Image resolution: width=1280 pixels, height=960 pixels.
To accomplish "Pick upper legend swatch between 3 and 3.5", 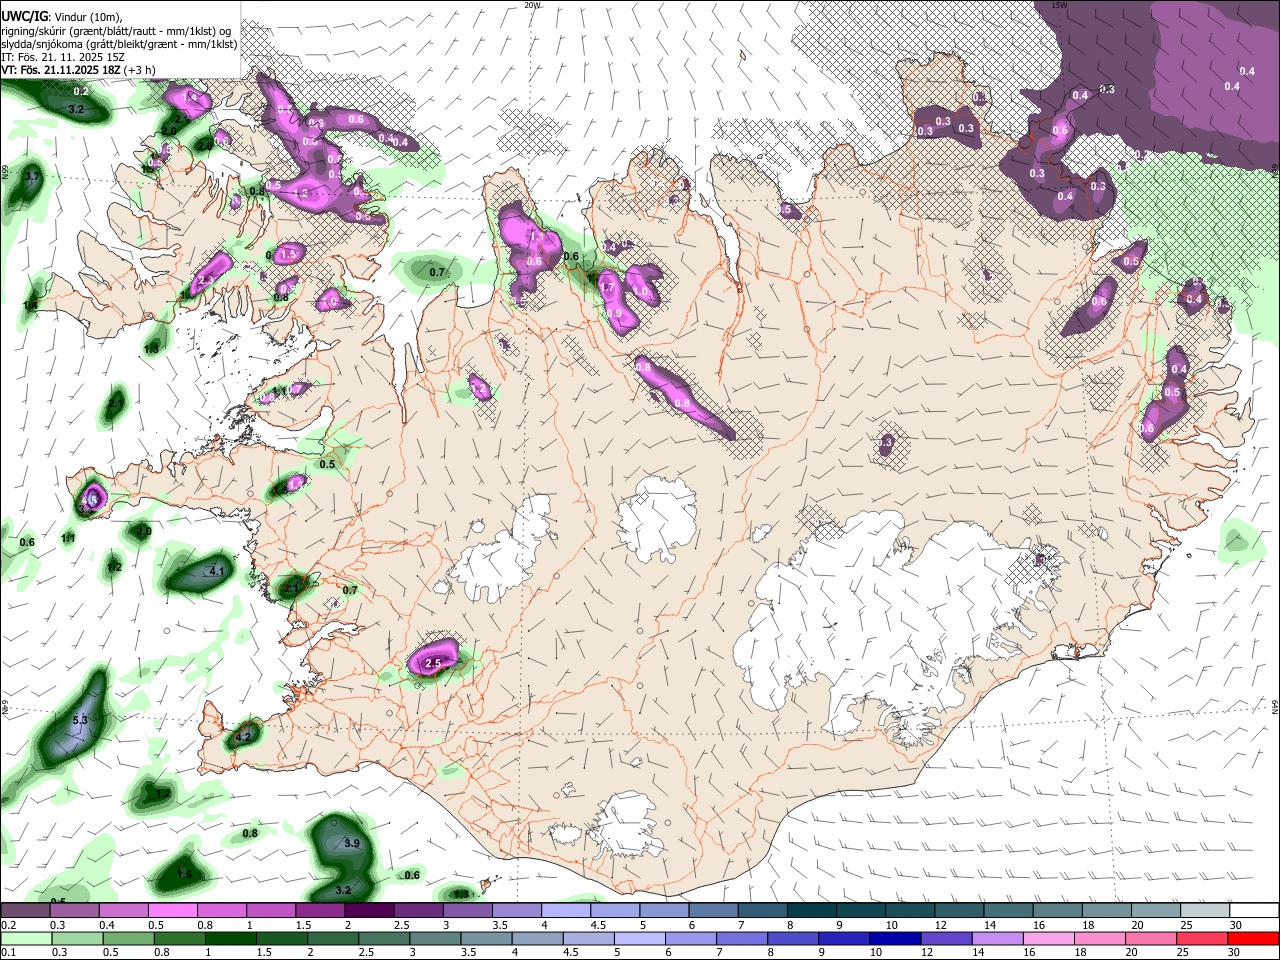I will (467, 911).
